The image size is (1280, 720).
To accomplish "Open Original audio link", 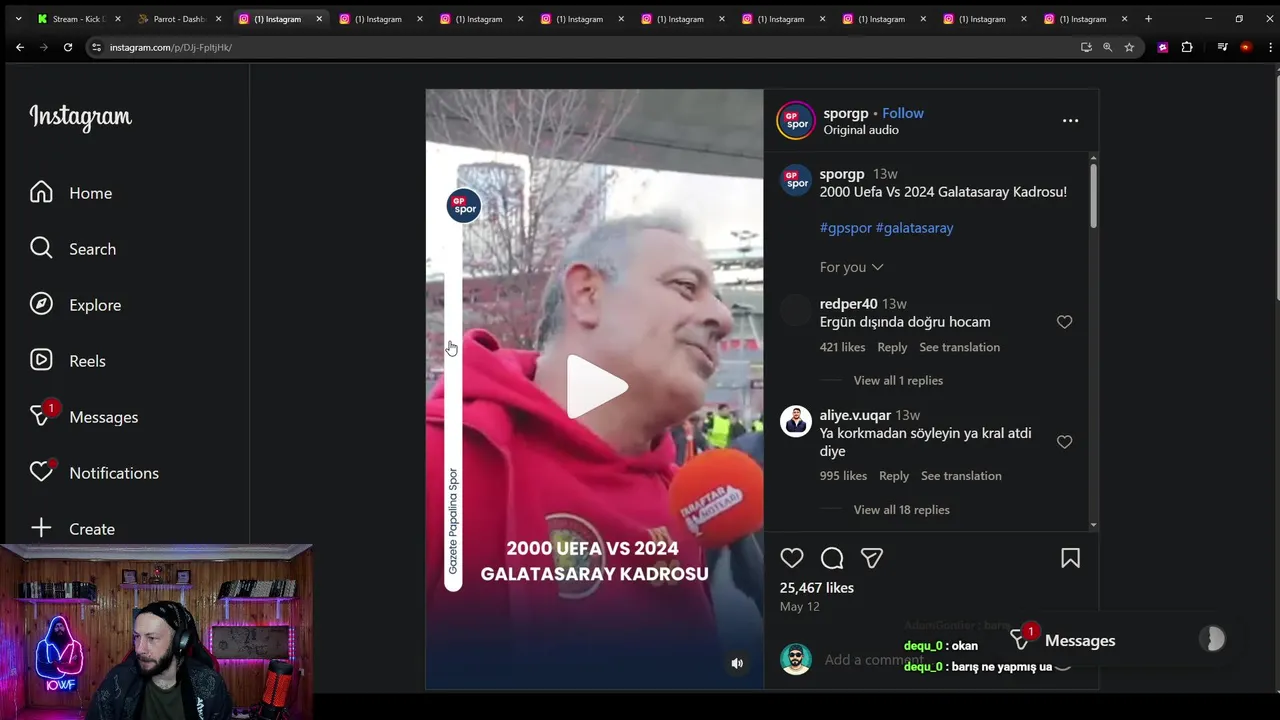I will pyautogui.click(x=861, y=130).
